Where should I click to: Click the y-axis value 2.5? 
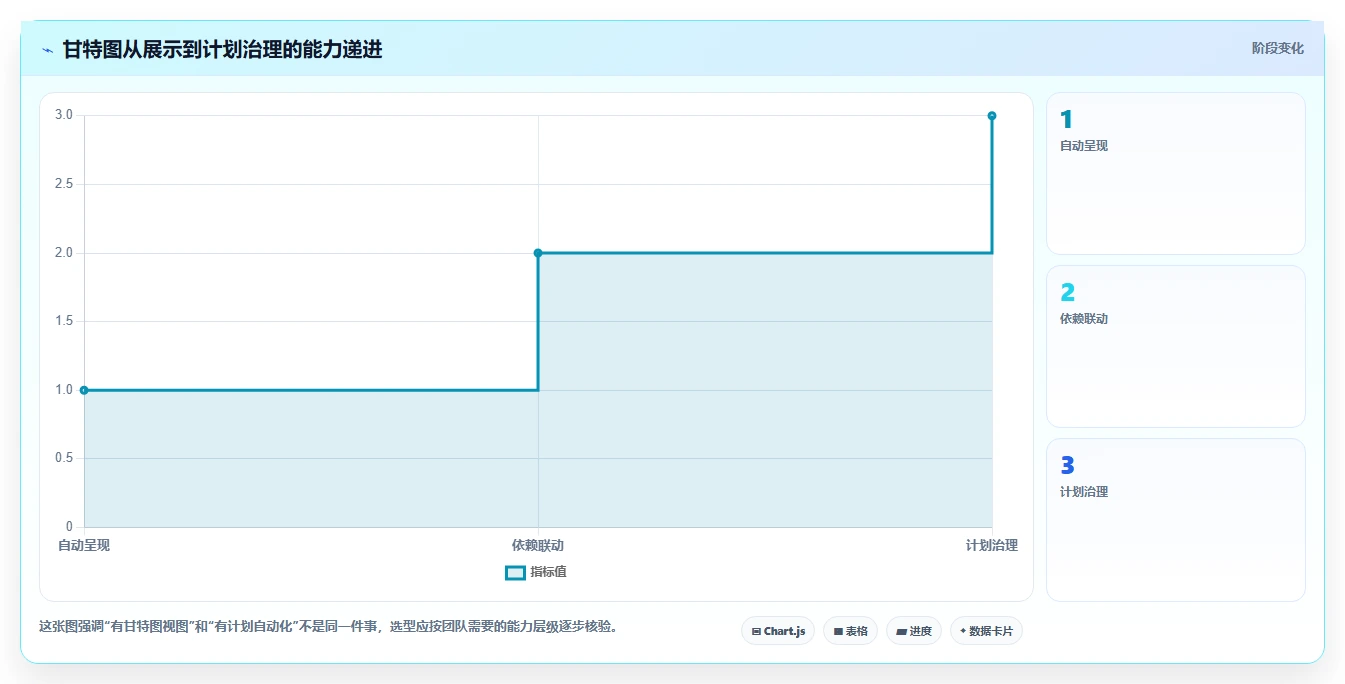tap(64, 184)
